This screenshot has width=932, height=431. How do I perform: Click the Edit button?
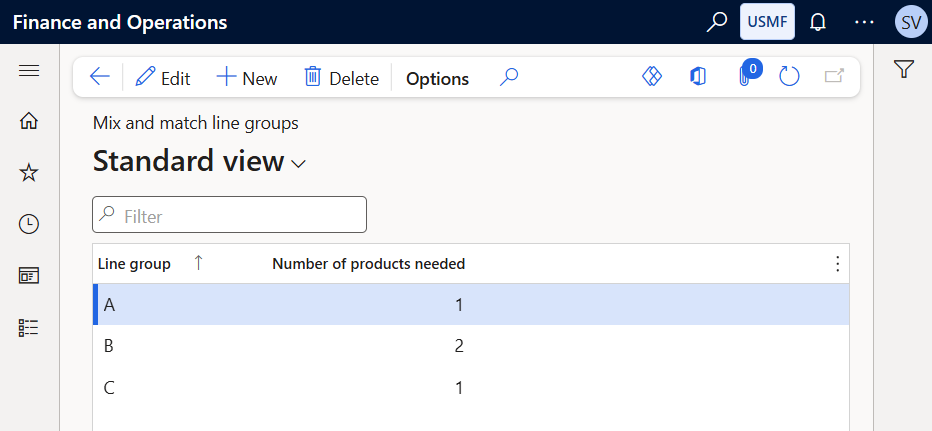[x=163, y=78]
